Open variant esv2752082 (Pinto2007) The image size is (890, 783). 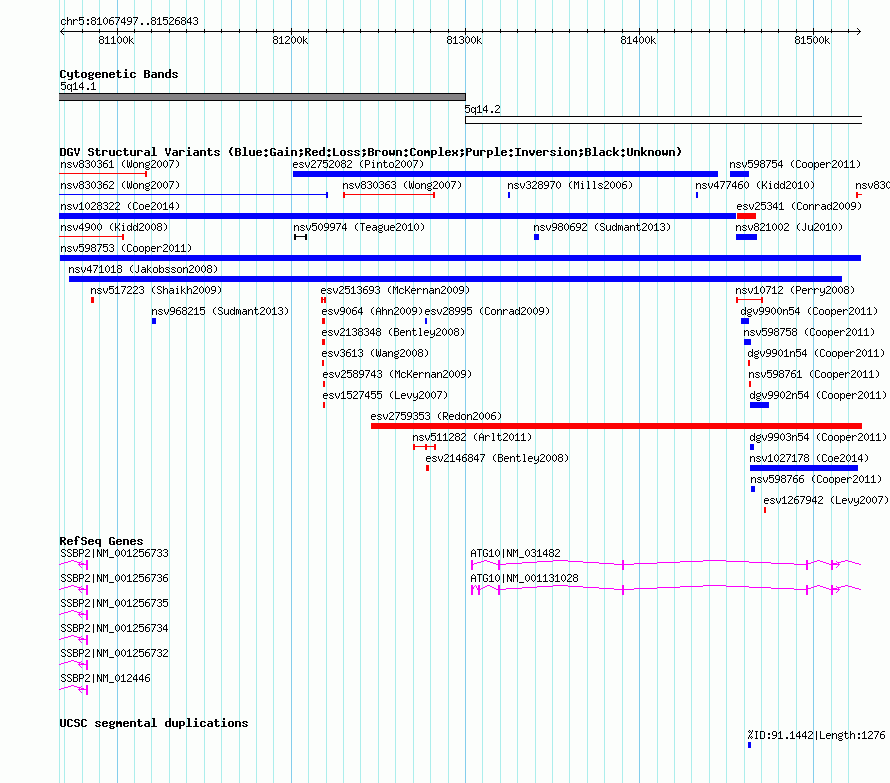[358, 164]
